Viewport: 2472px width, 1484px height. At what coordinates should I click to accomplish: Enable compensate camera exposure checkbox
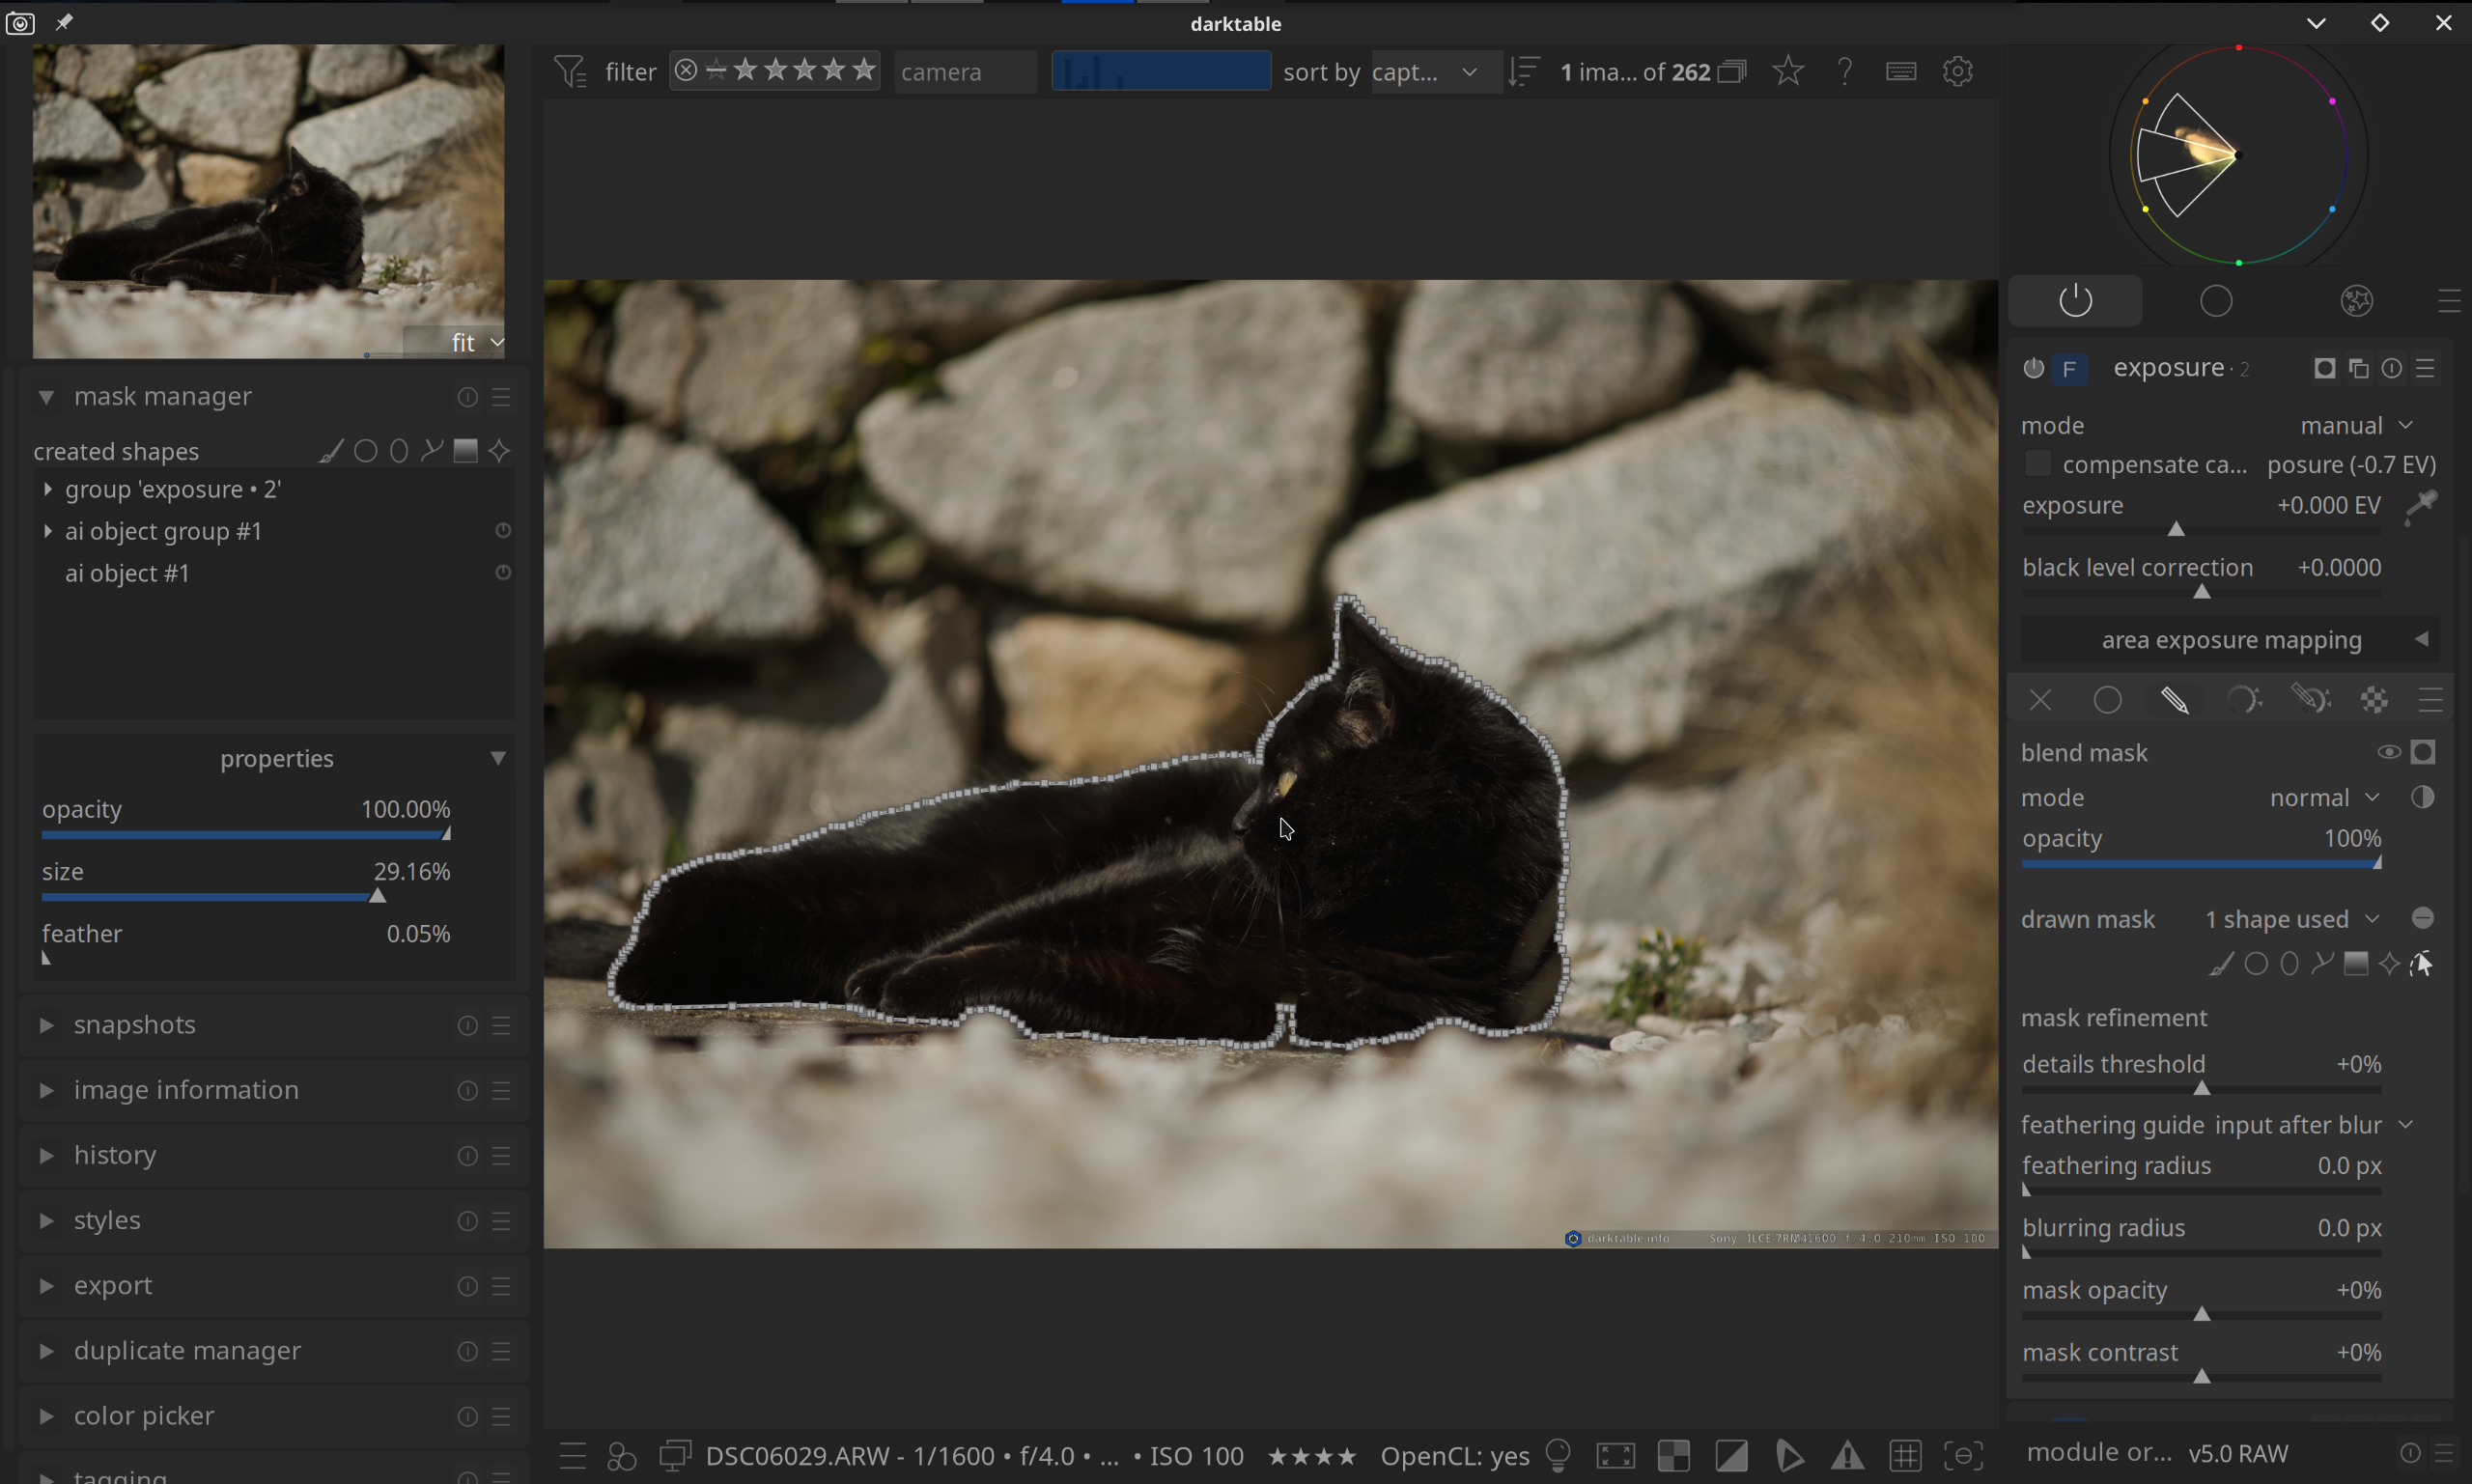[x=2037, y=464]
